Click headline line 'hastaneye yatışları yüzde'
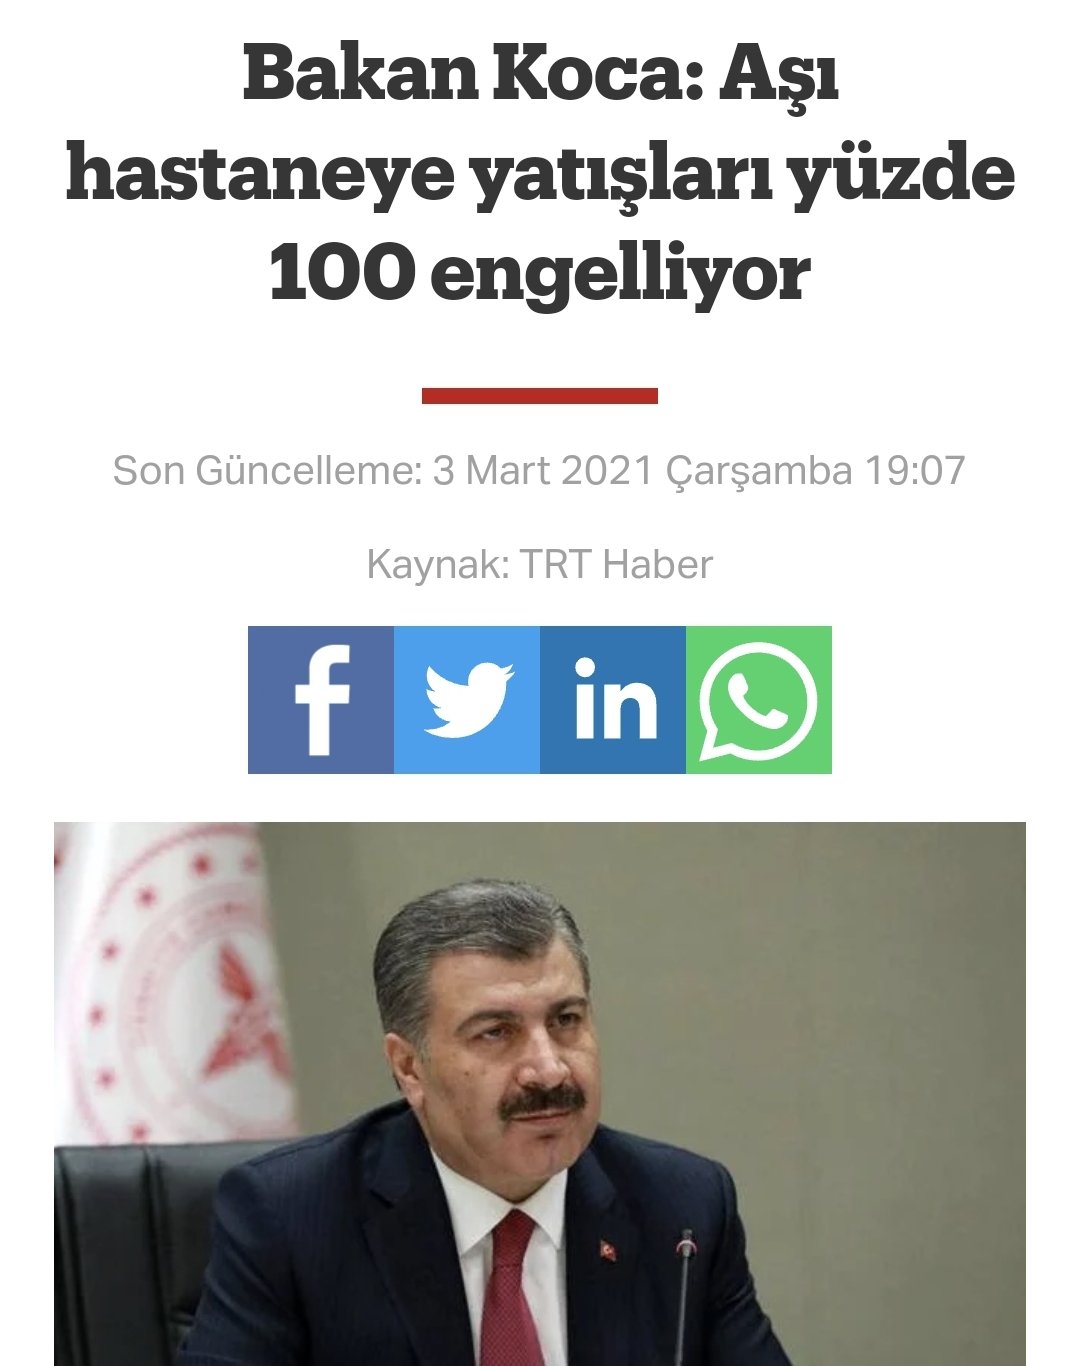 click(x=540, y=173)
